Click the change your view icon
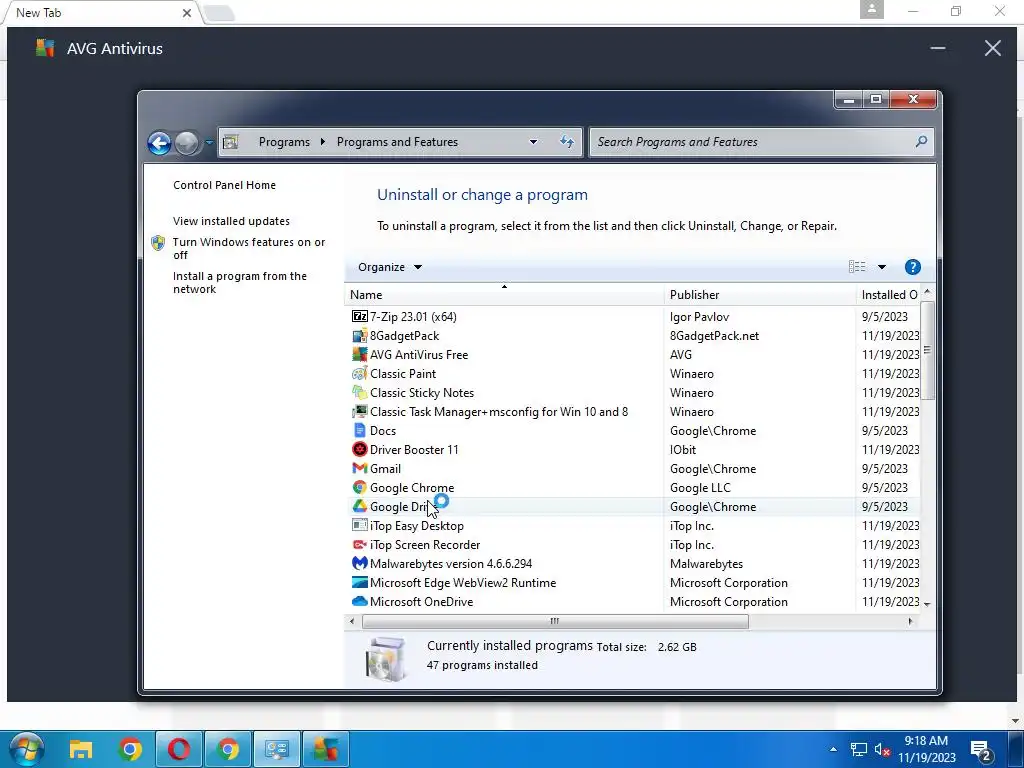Viewport: 1024px width, 768px height. (x=857, y=266)
